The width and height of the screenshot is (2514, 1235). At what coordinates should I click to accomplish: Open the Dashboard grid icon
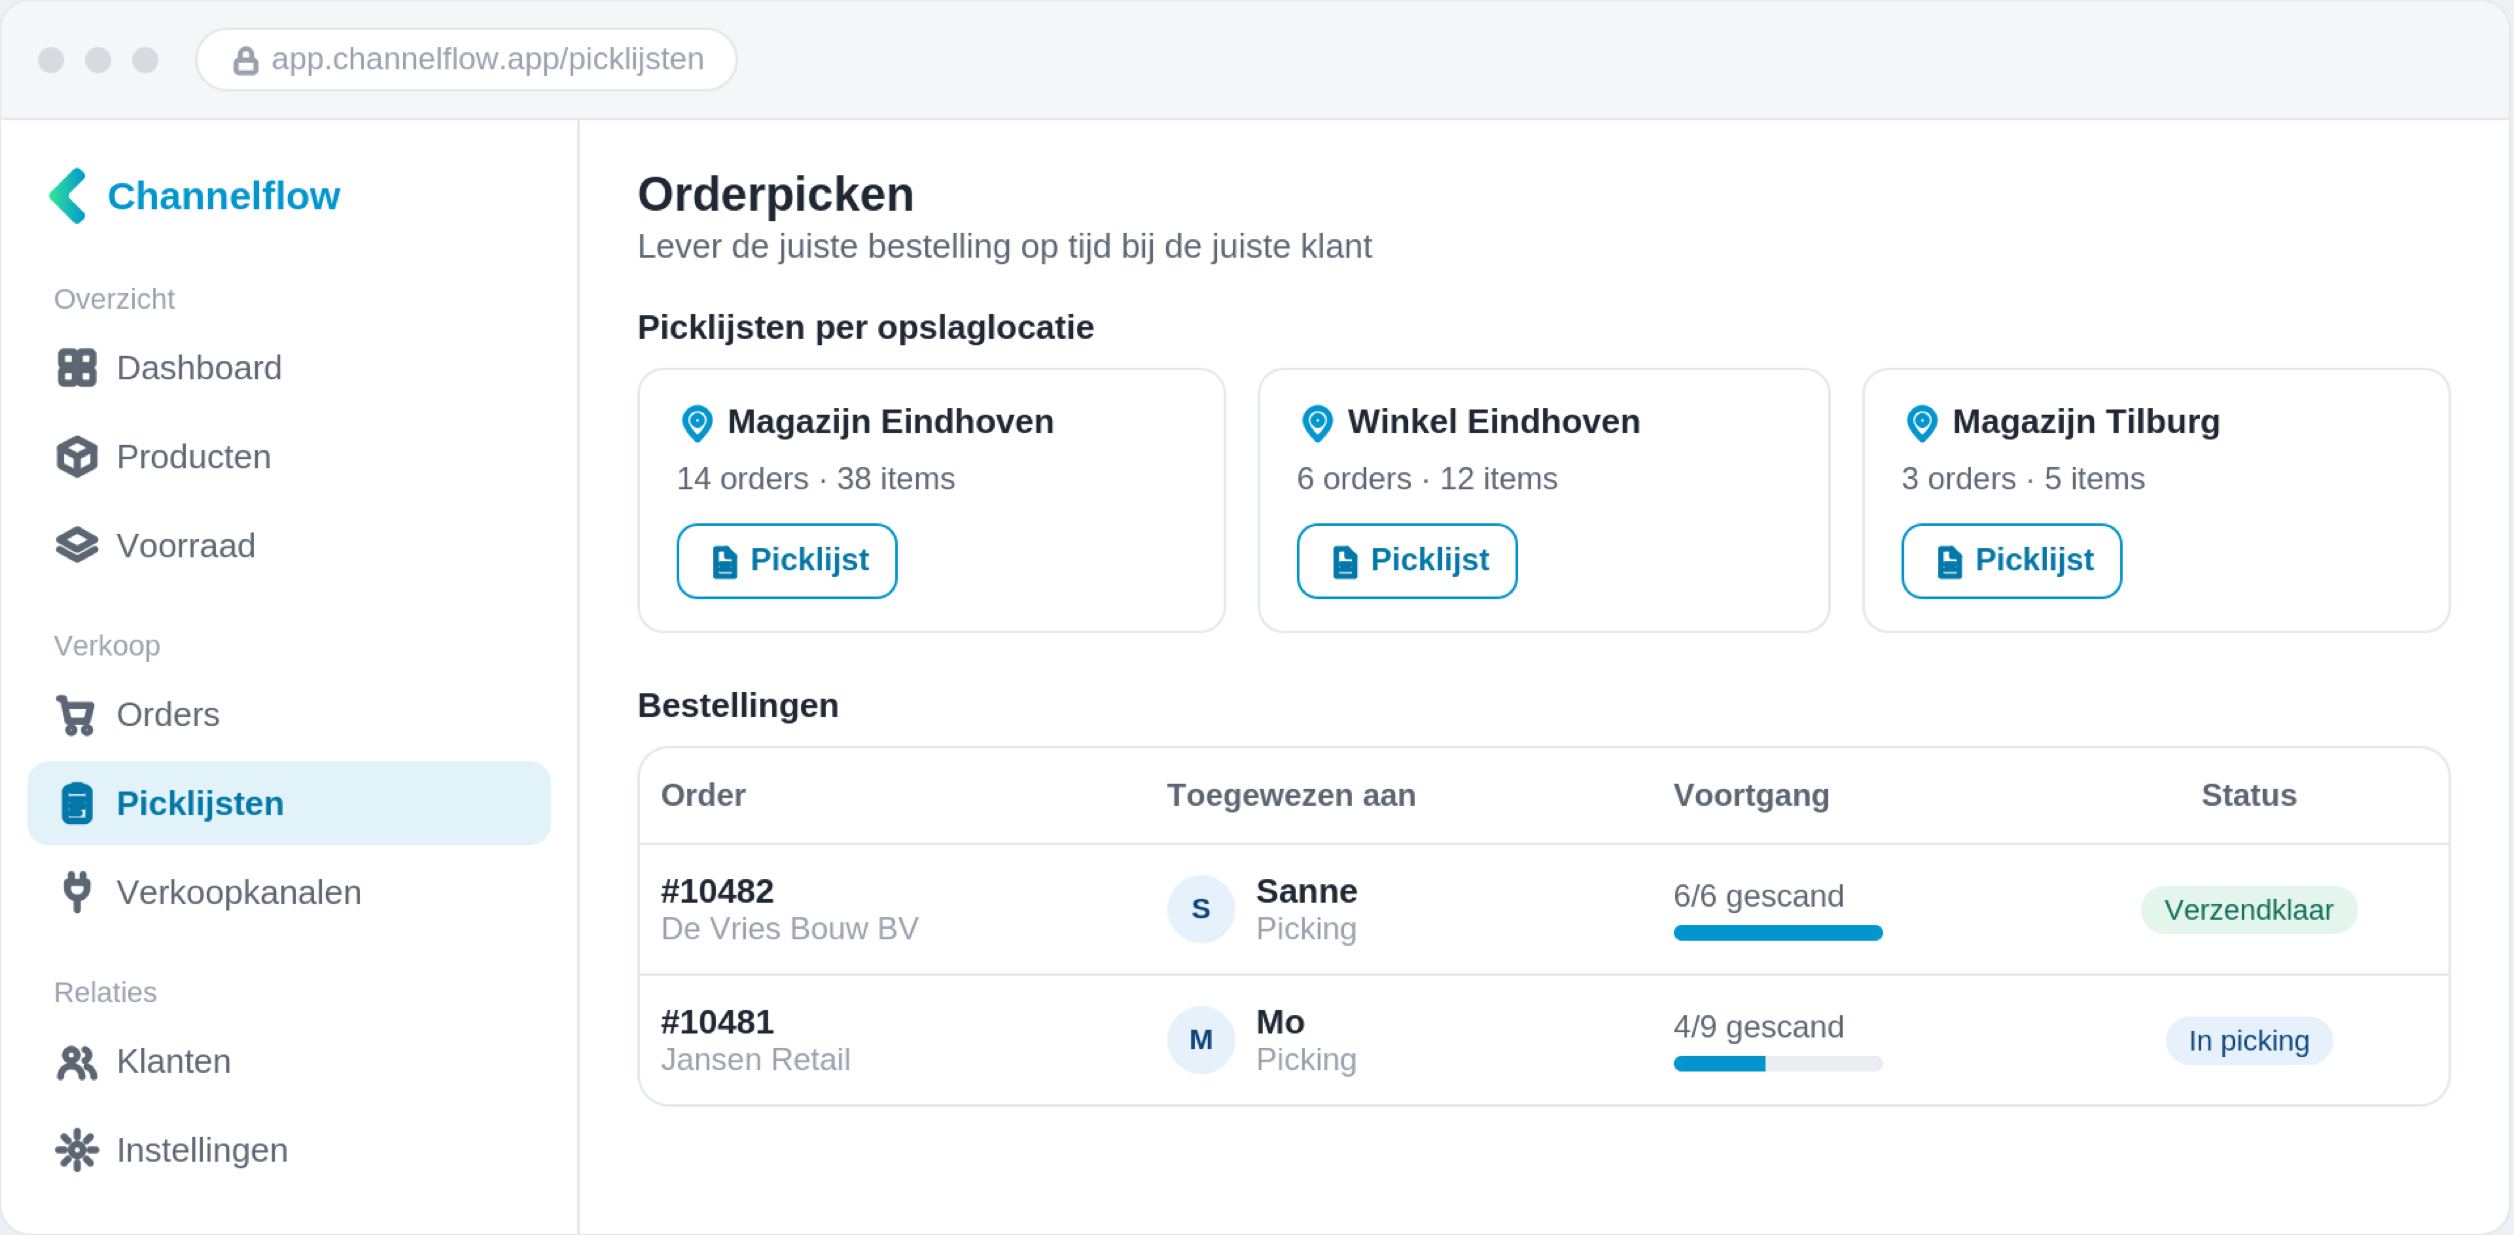77,368
